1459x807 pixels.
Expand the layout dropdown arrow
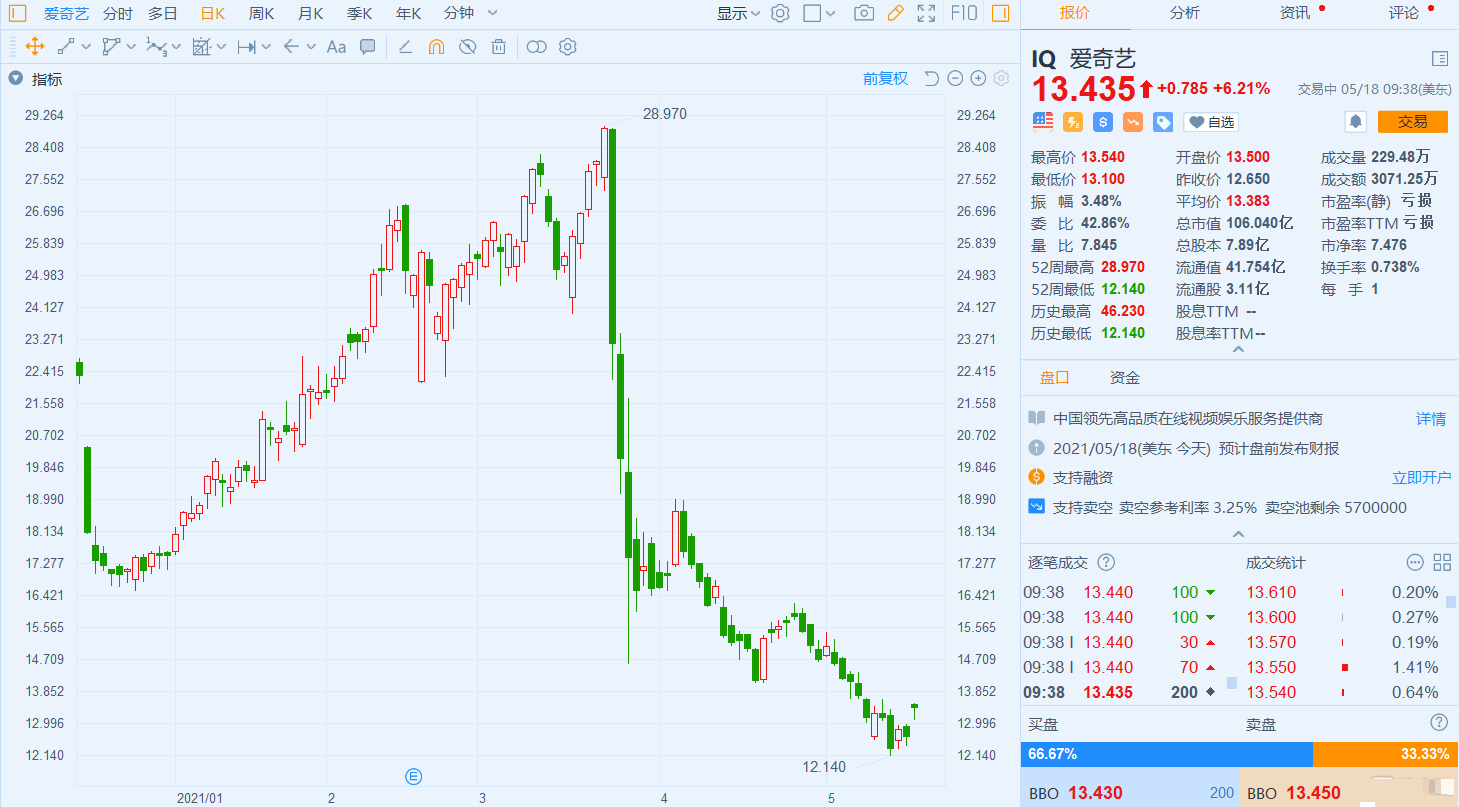click(x=831, y=14)
